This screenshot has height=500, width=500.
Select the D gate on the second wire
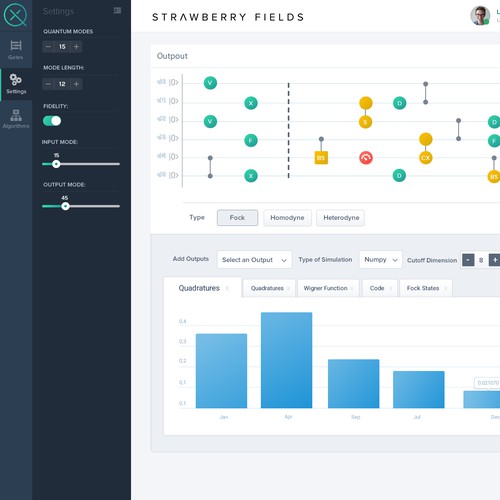coord(400,103)
